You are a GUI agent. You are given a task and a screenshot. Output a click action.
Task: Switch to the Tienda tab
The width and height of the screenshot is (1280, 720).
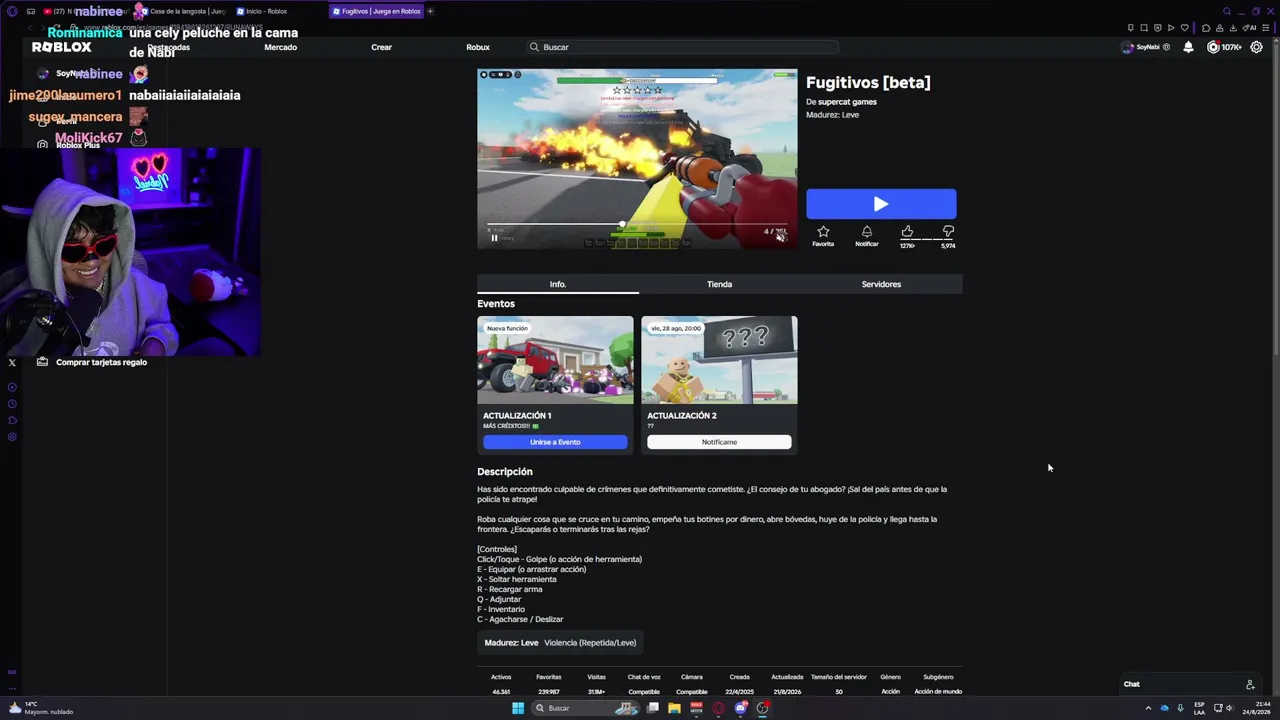point(719,284)
